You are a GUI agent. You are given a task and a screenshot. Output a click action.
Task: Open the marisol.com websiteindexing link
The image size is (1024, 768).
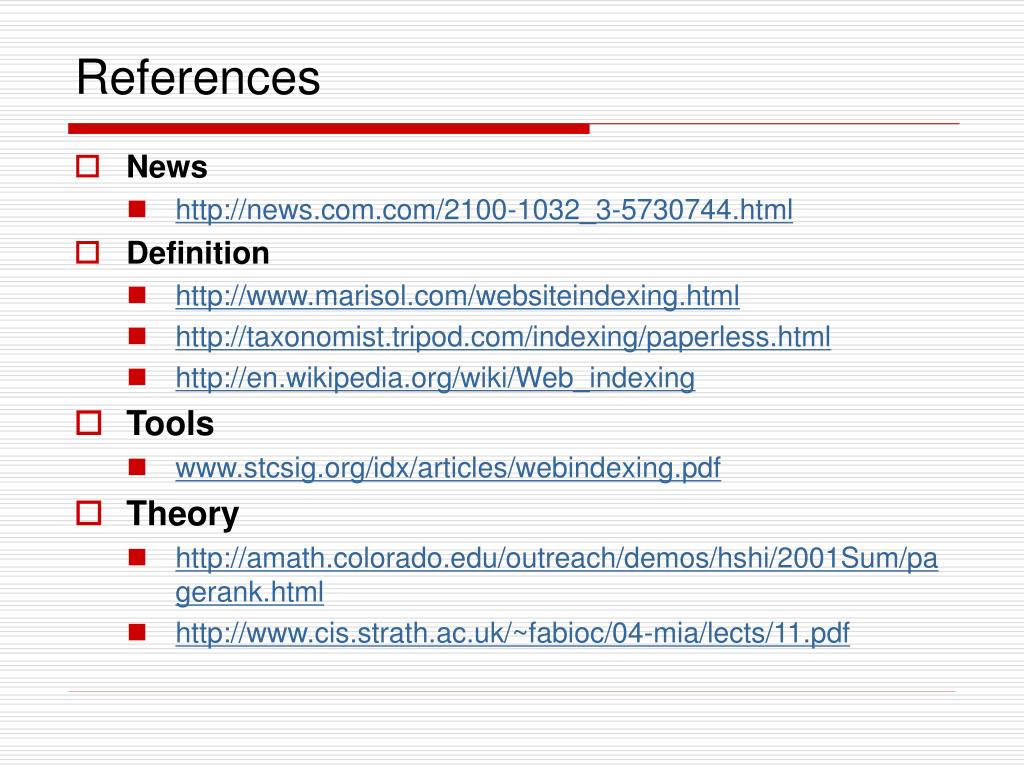tap(457, 296)
